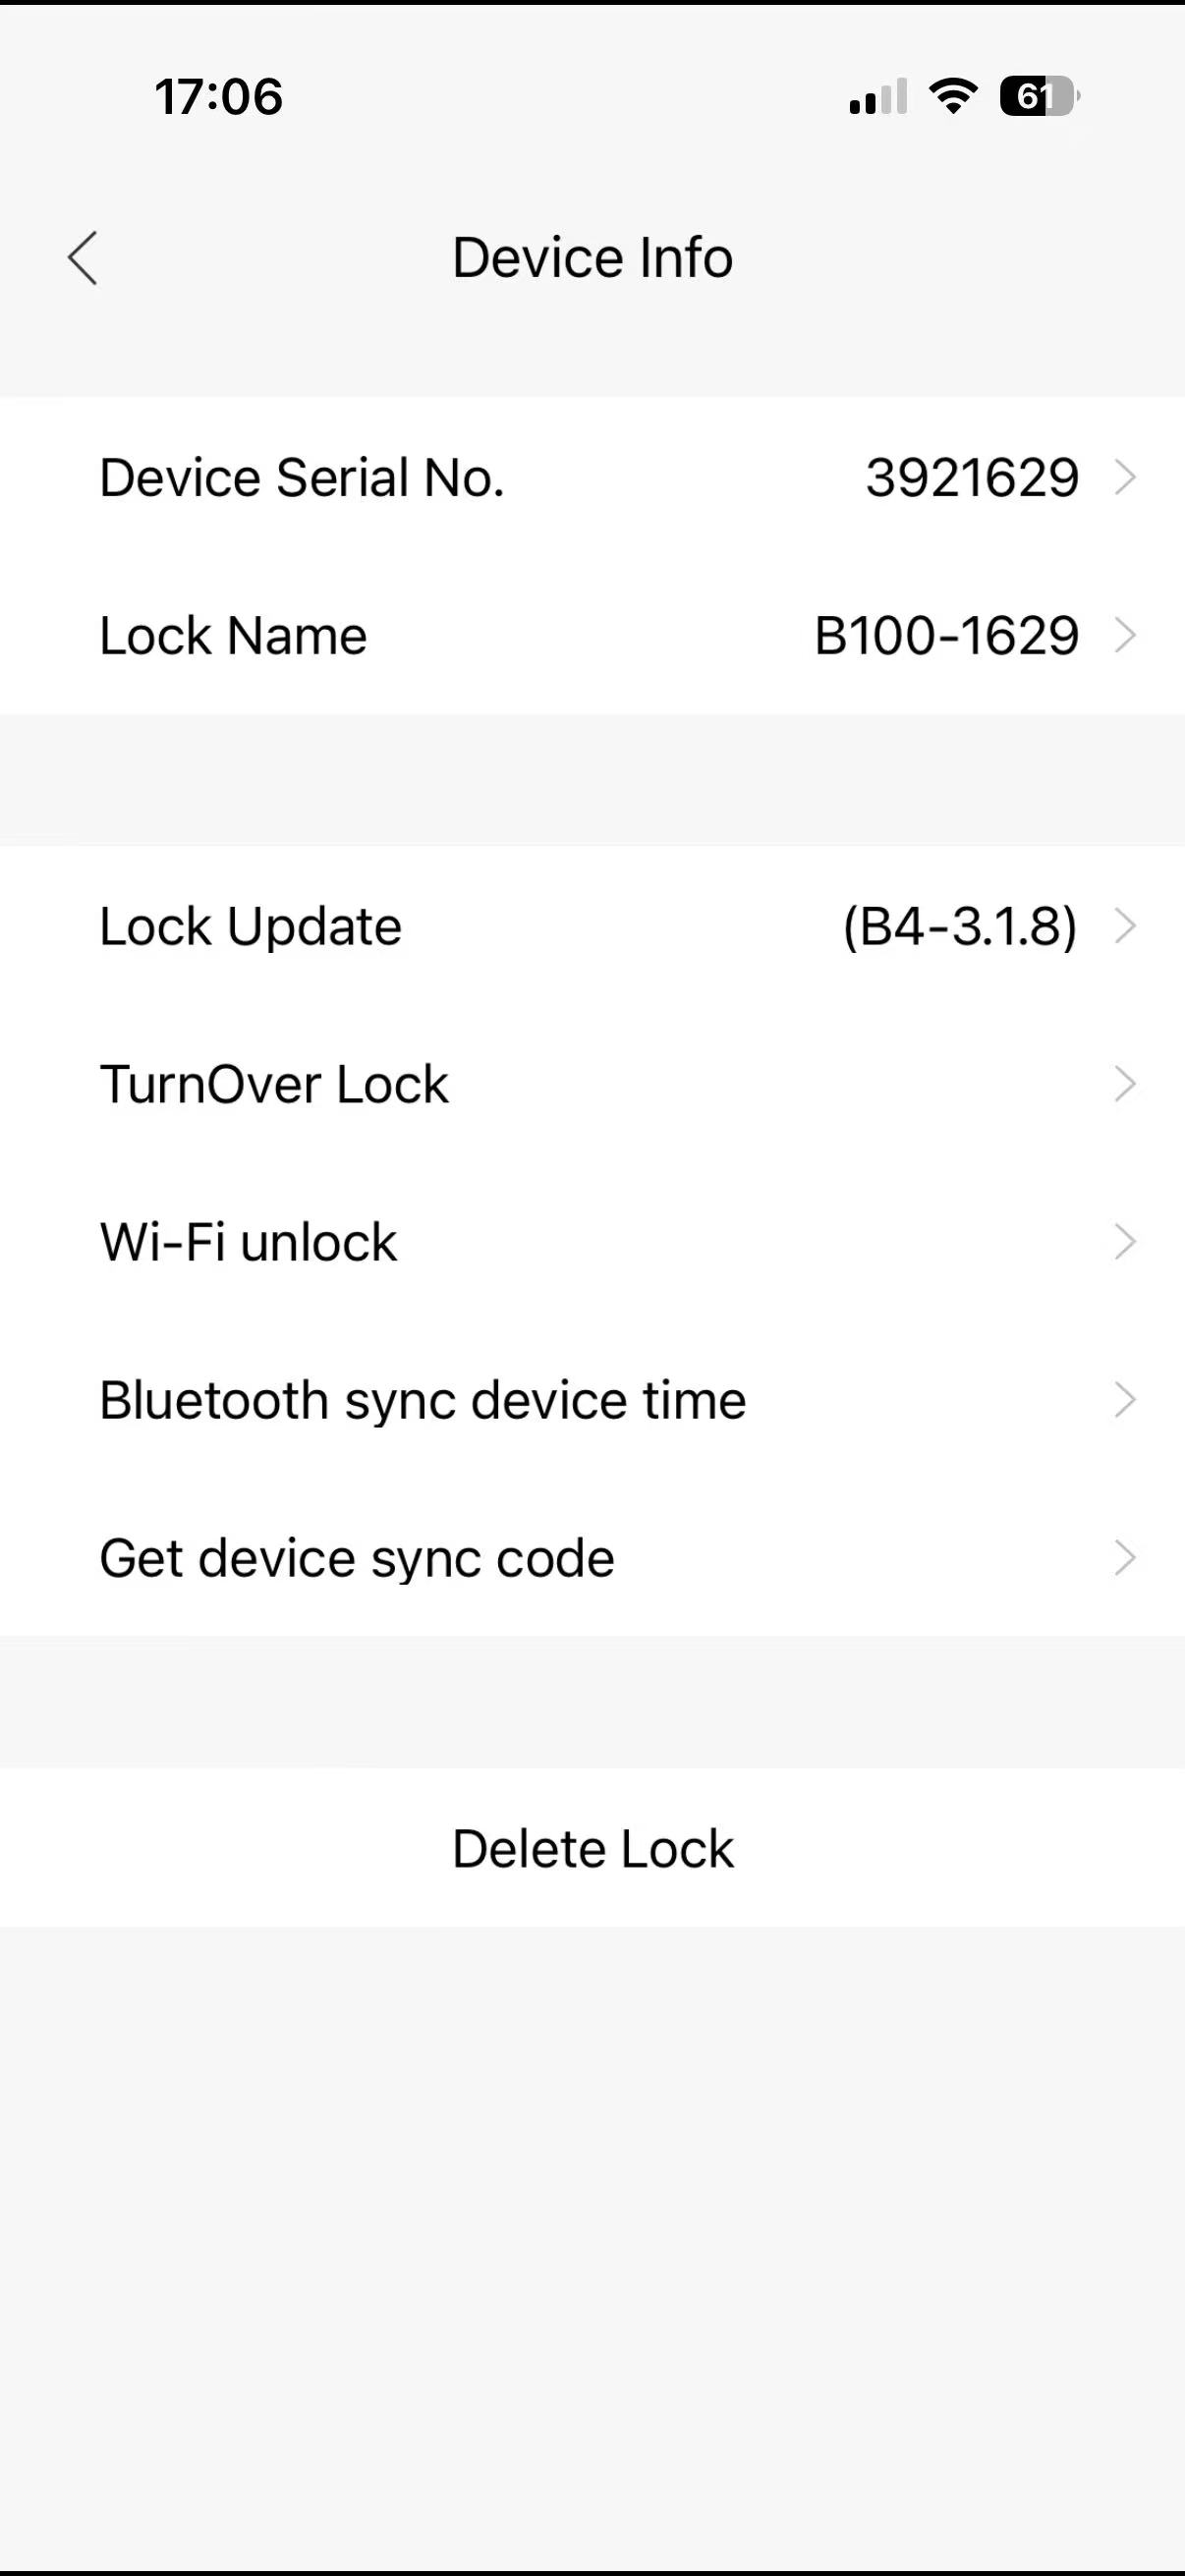Tap the Lock Update label
This screenshot has height=2576, width=1185.
click(250, 926)
